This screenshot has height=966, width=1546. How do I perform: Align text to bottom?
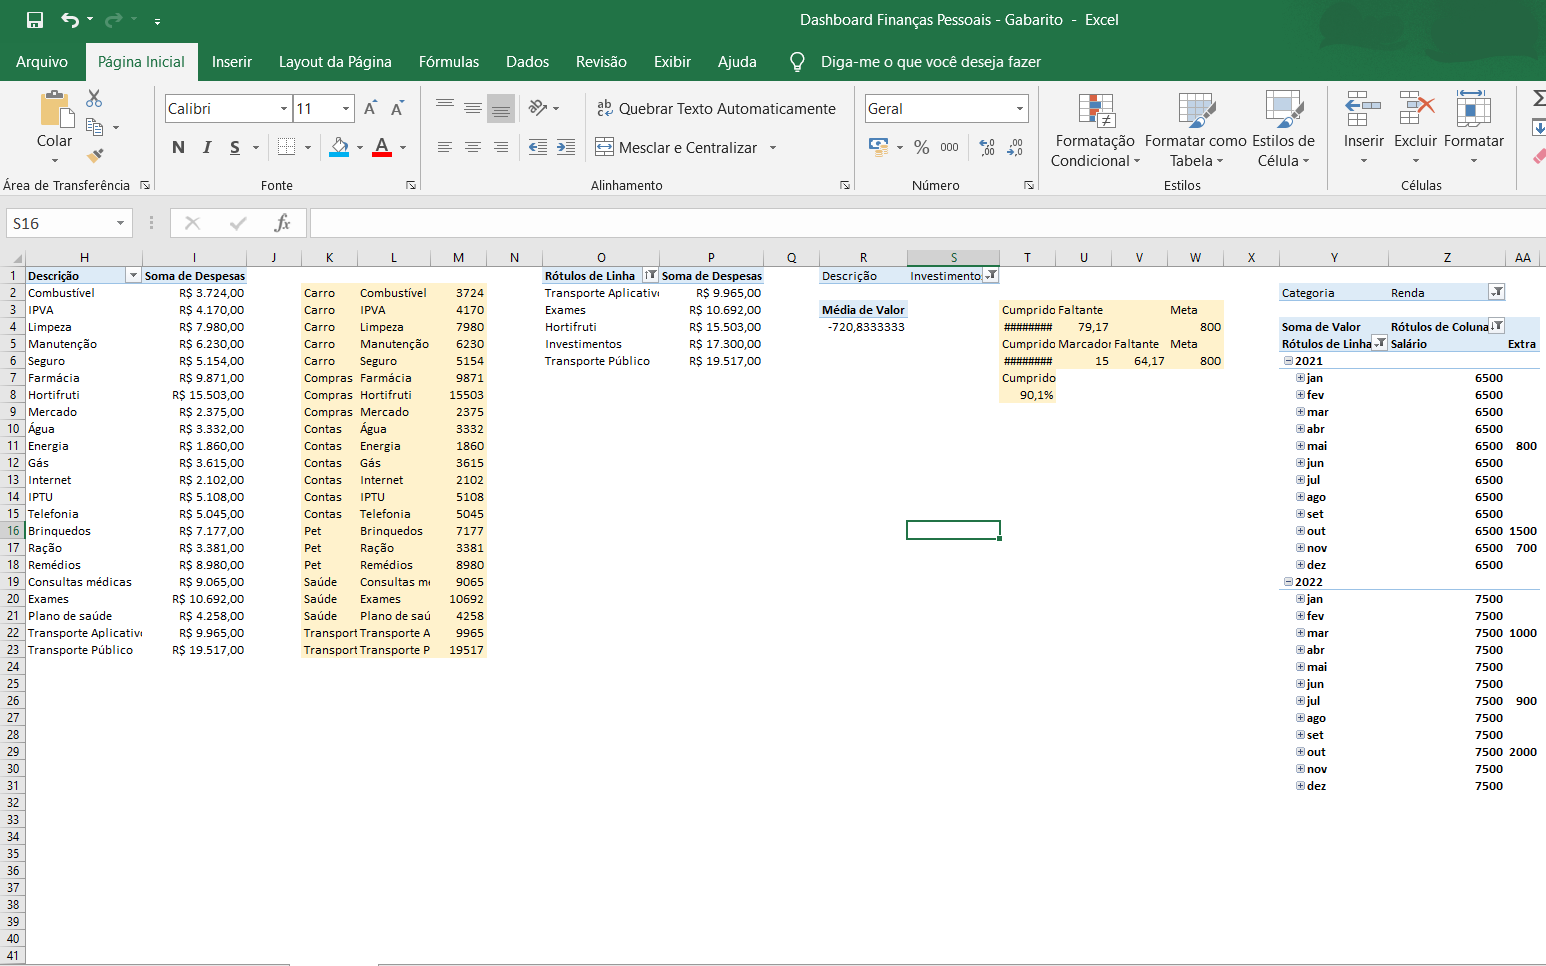pyautogui.click(x=501, y=108)
